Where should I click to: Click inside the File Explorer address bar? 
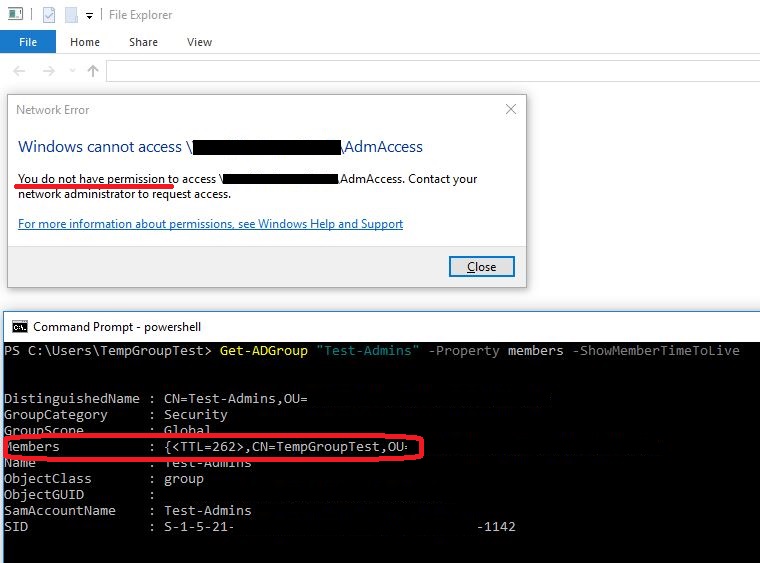click(x=433, y=71)
